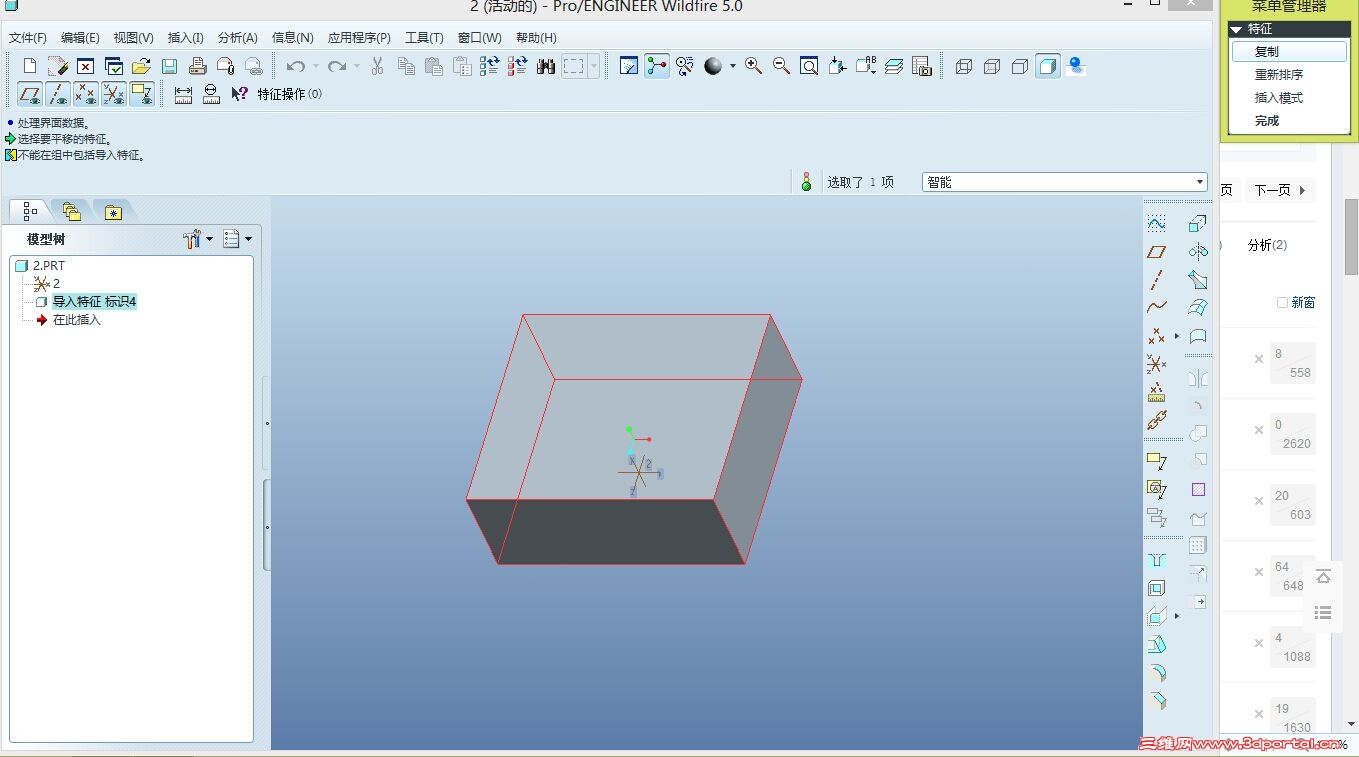
Task: Open the 编辑(E) menu
Action: pyautogui.click(x=80, y=38)
